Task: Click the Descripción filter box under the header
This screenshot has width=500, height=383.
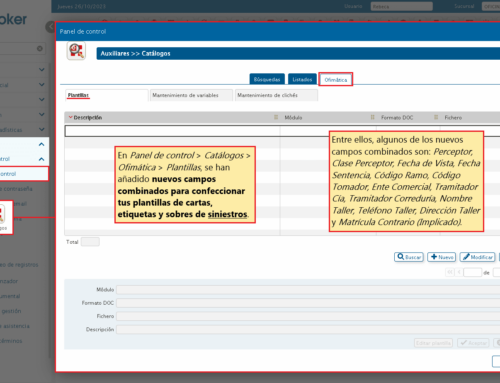Action: point(172,131)
